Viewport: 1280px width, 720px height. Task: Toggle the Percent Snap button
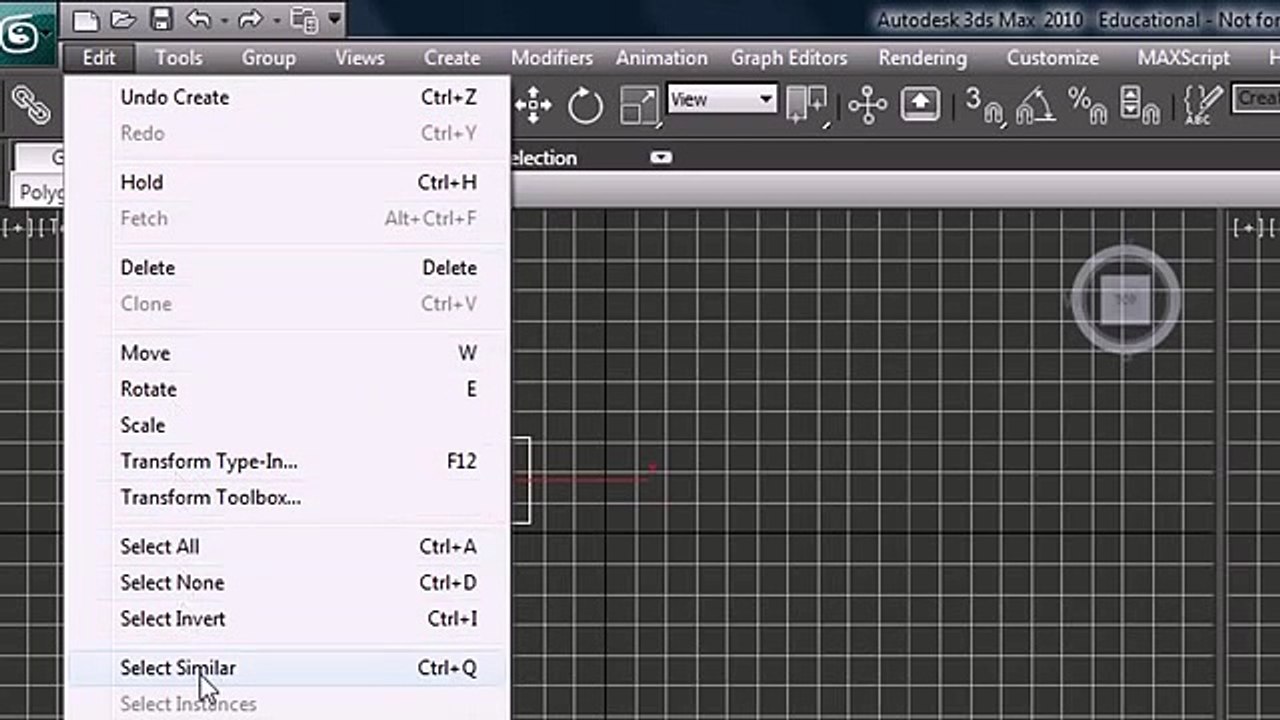[x=1086, y=104]
